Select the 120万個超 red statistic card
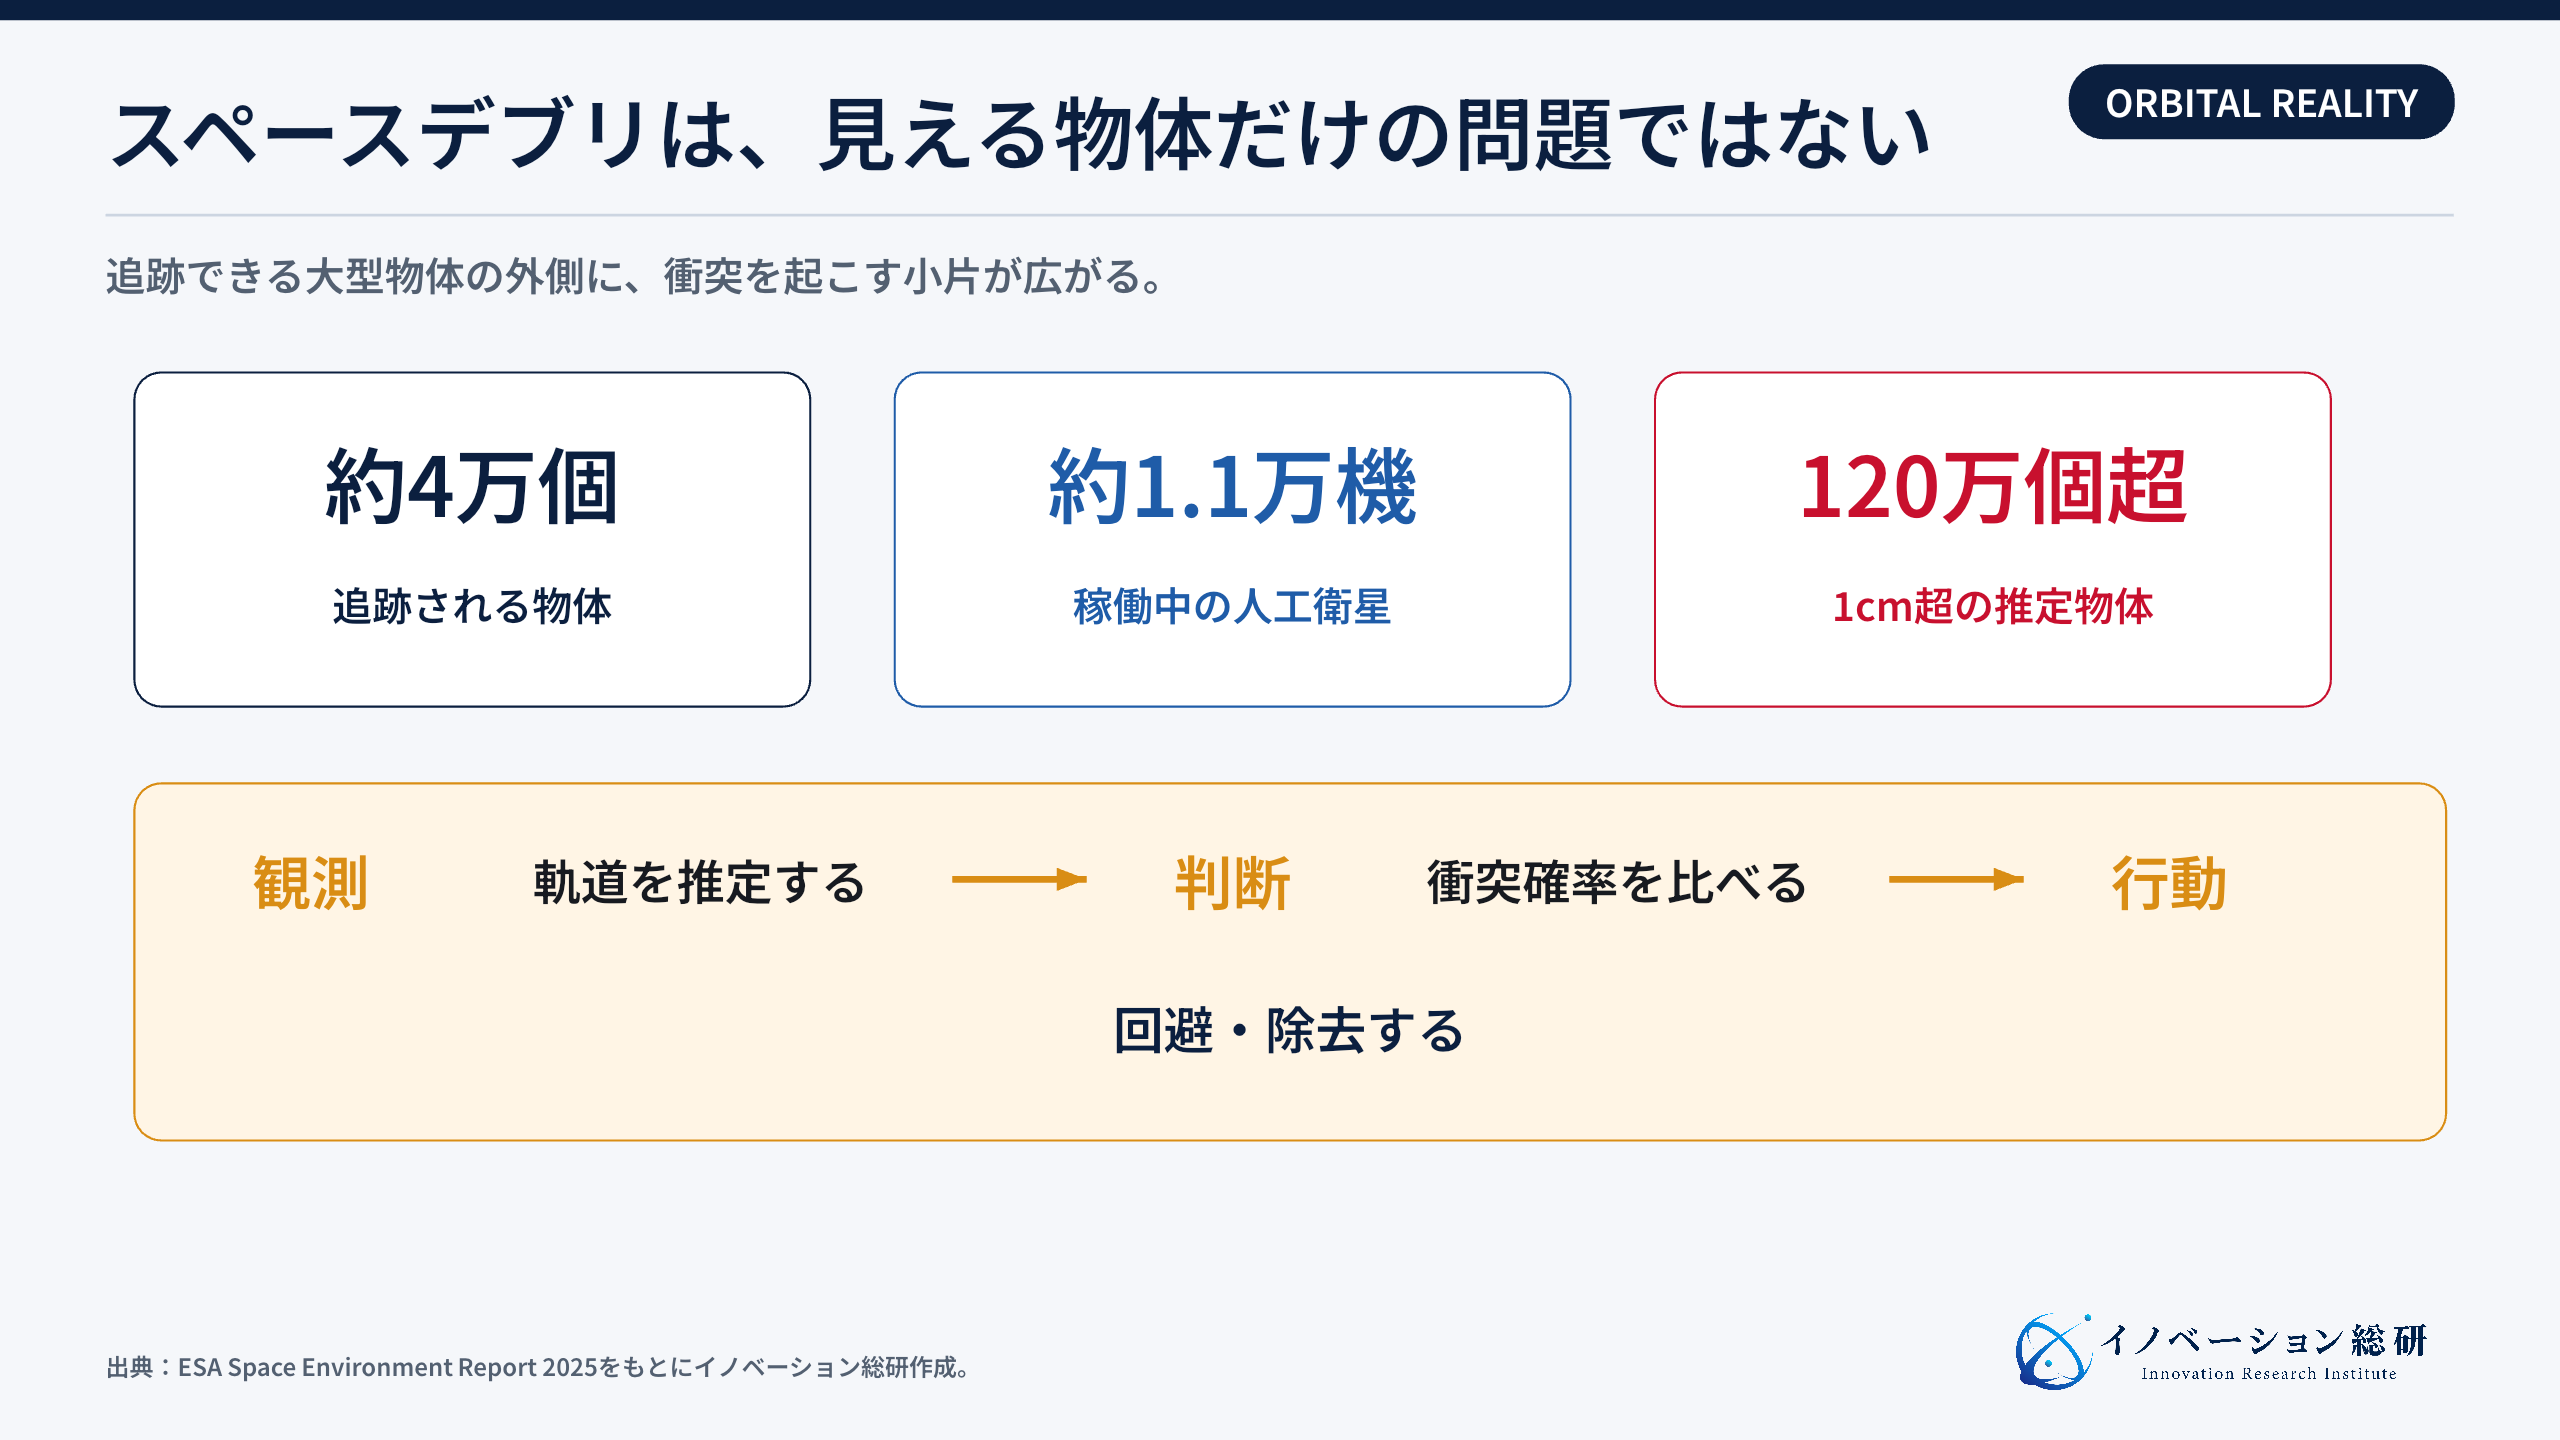Viewport: 2560px width, 1440px height. [1993, 540]
